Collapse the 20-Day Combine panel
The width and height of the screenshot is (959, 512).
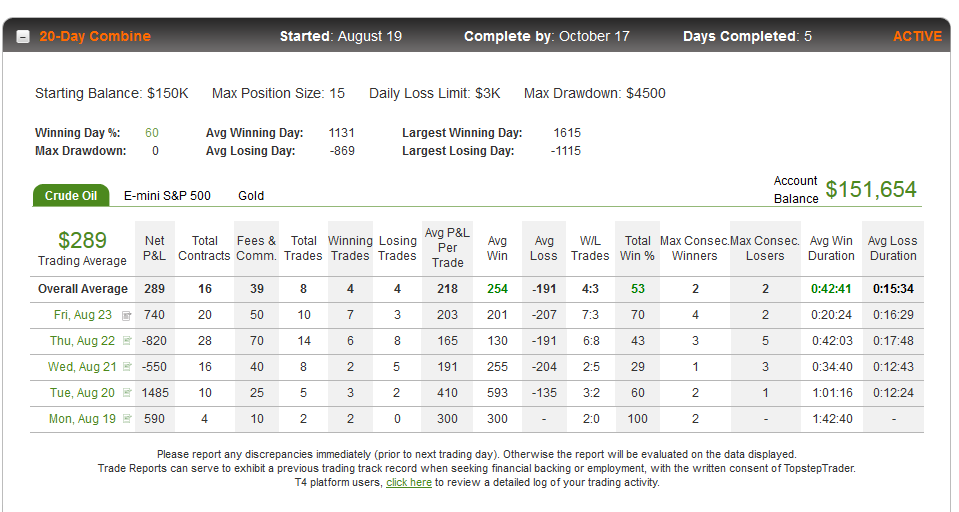tap(23, 37)
